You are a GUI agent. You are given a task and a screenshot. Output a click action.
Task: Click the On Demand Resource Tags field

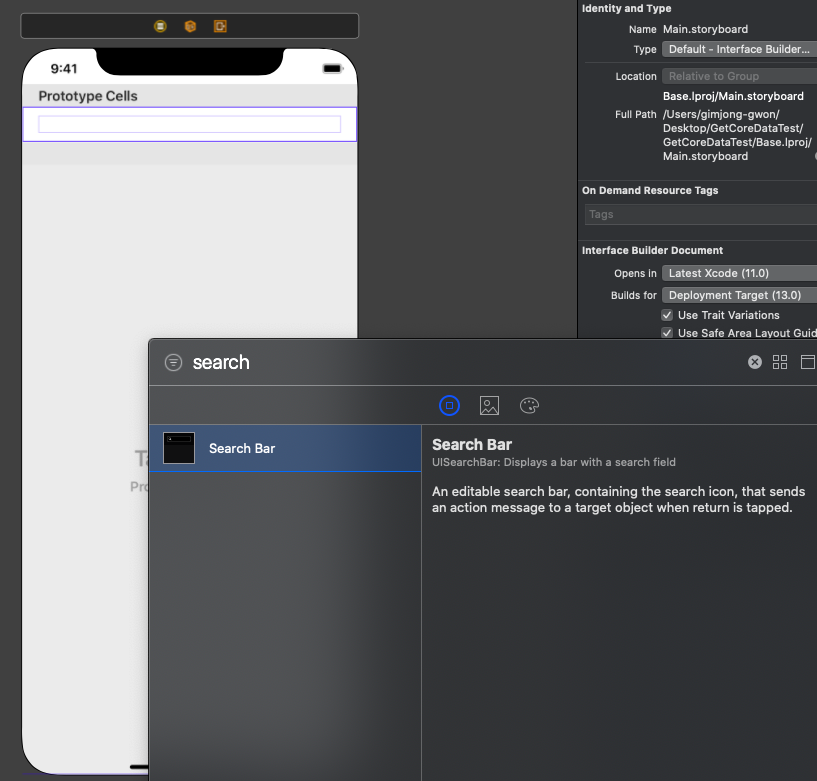tap(701, 214)
